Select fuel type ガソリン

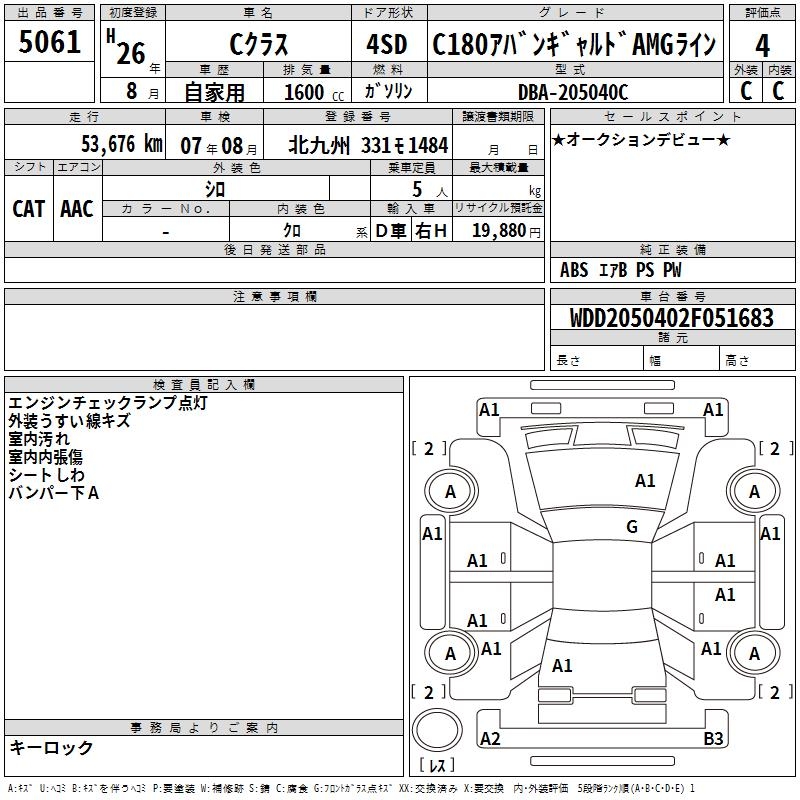click(388, 91)
